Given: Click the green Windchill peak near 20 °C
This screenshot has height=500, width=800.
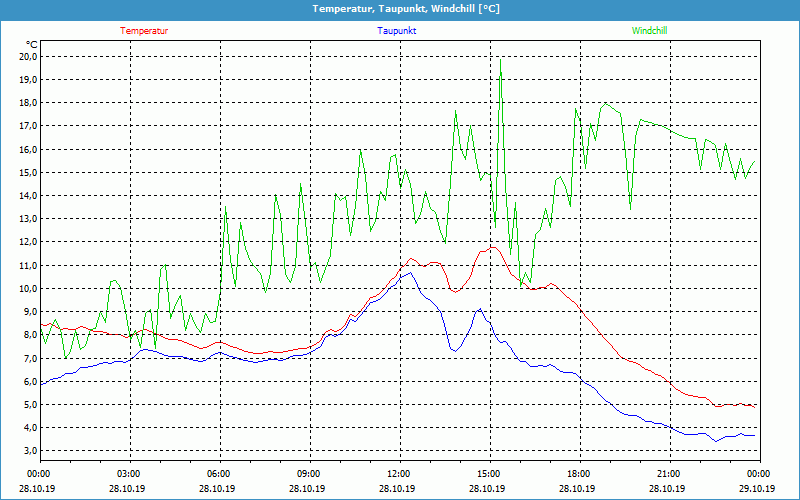Looking at the screenshot, I should pyautogui.click(x=501, y=60).
